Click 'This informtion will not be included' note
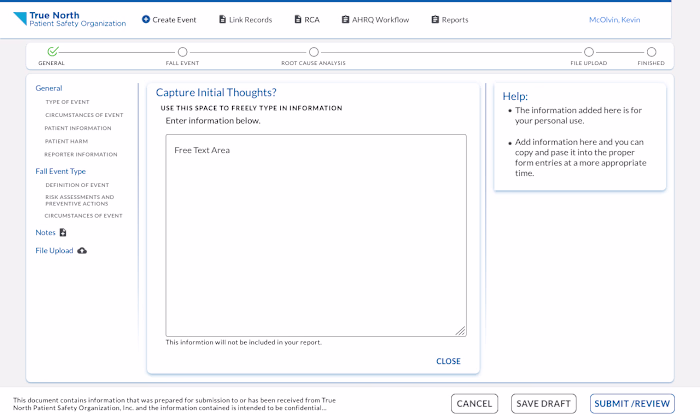 click(x=243, y=342)
